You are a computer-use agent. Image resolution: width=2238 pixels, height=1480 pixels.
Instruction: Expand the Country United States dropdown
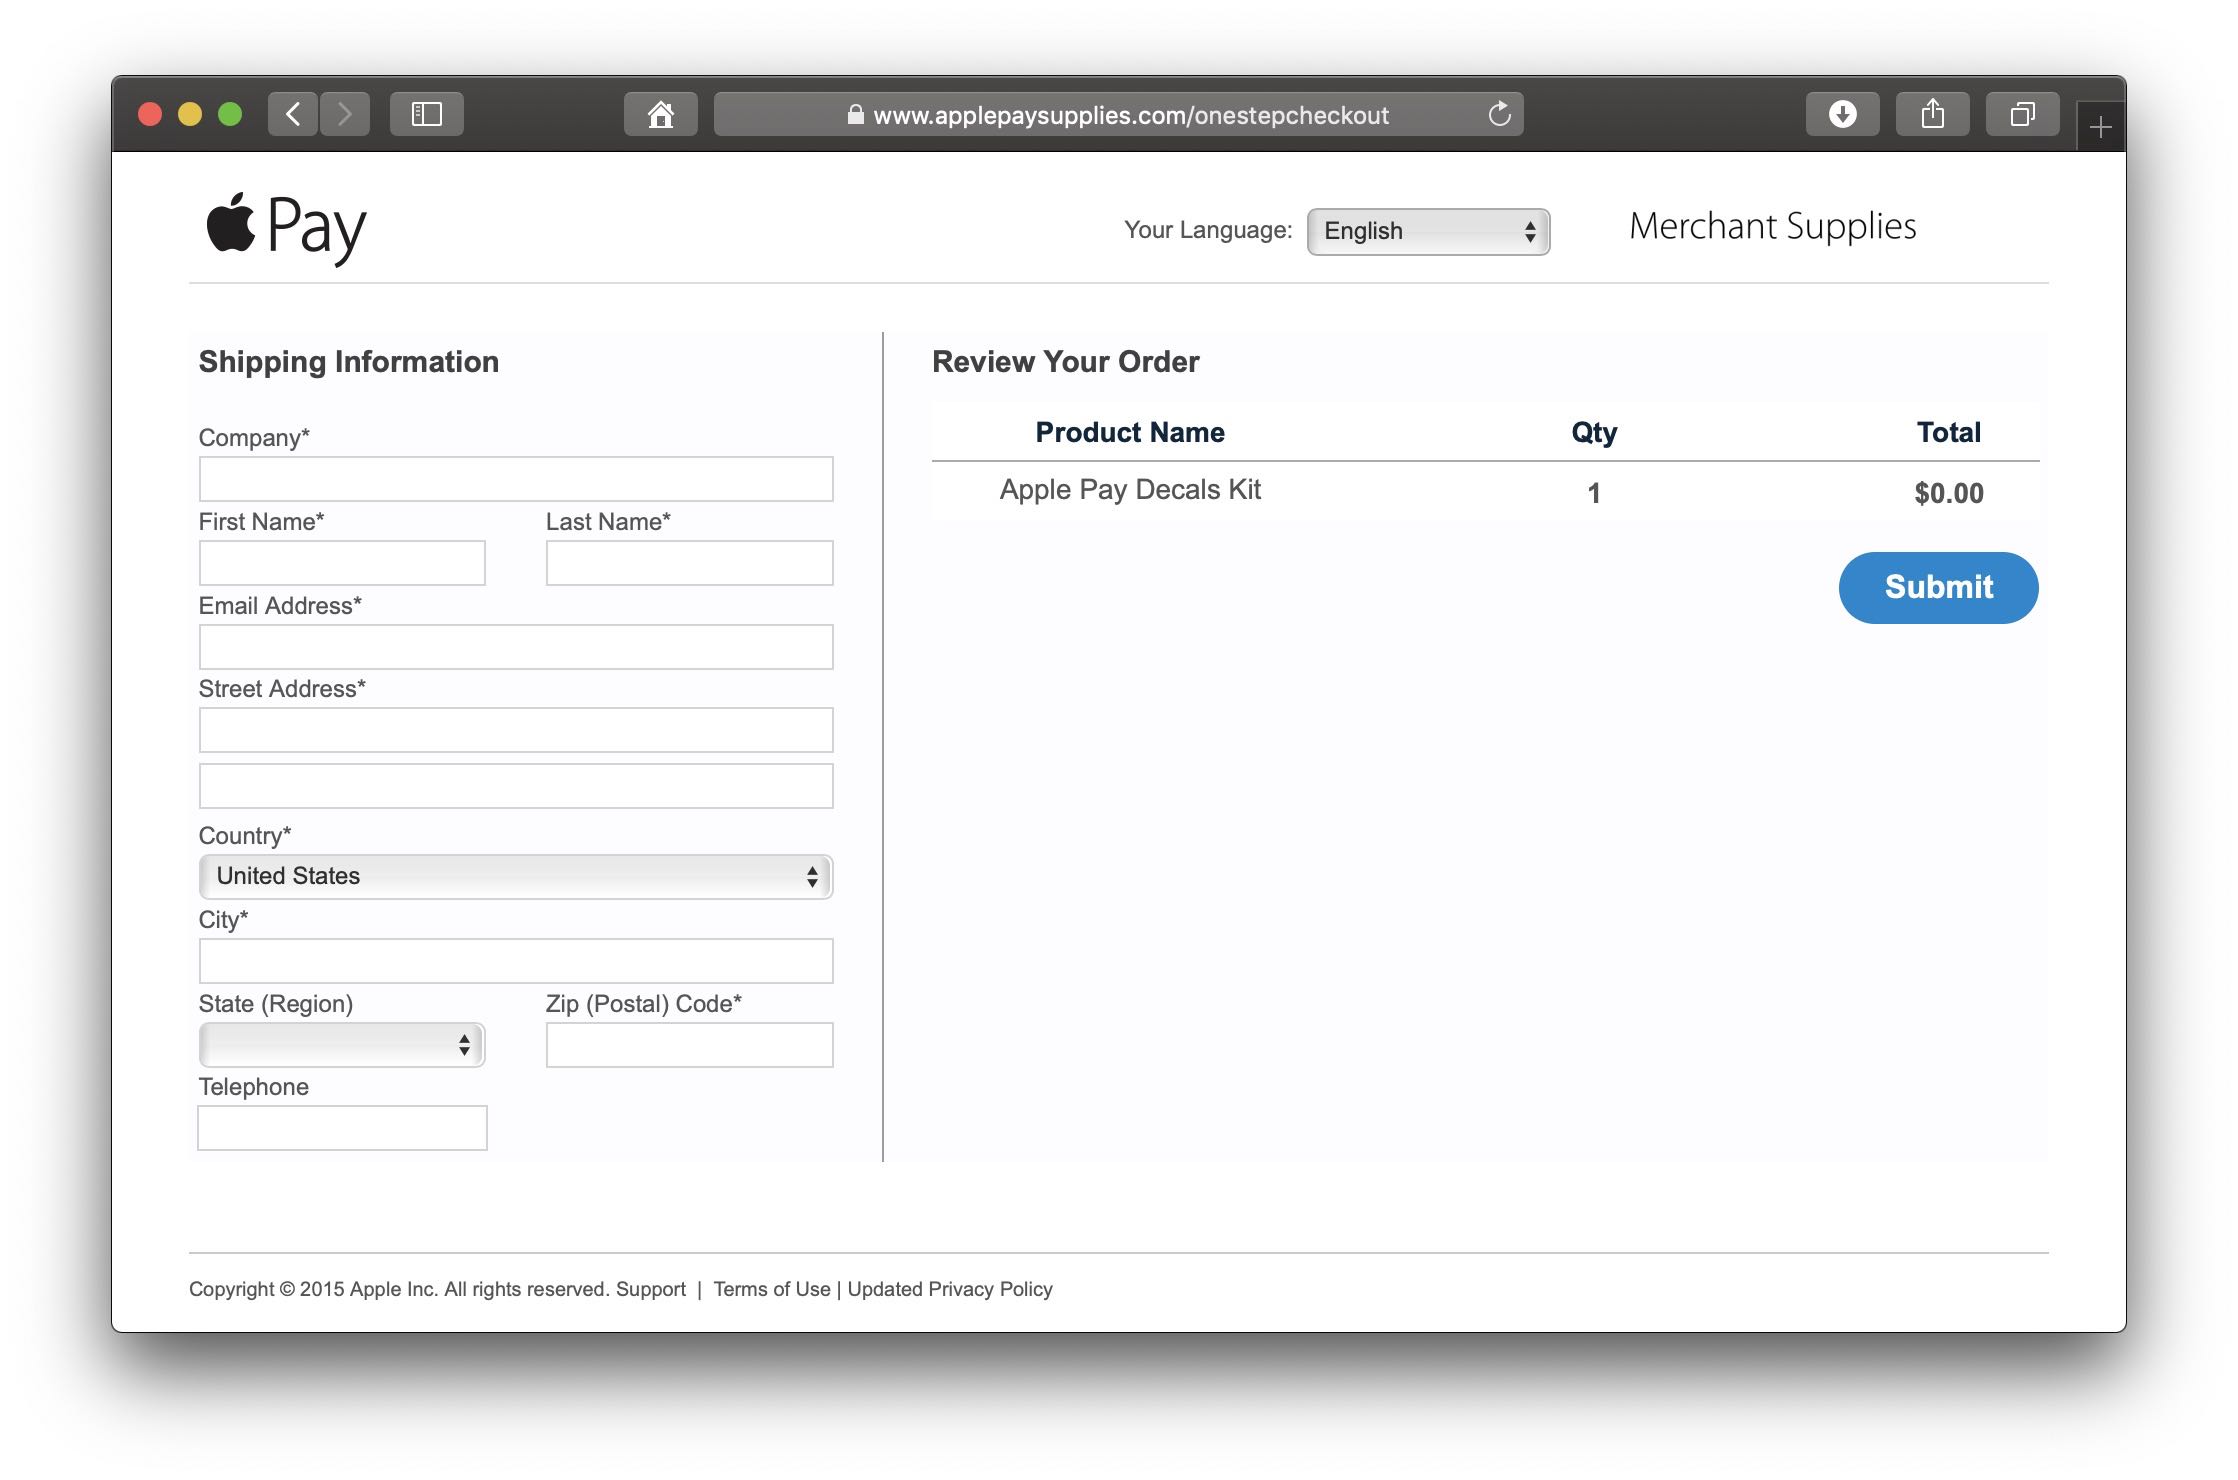tap(515, 876)
